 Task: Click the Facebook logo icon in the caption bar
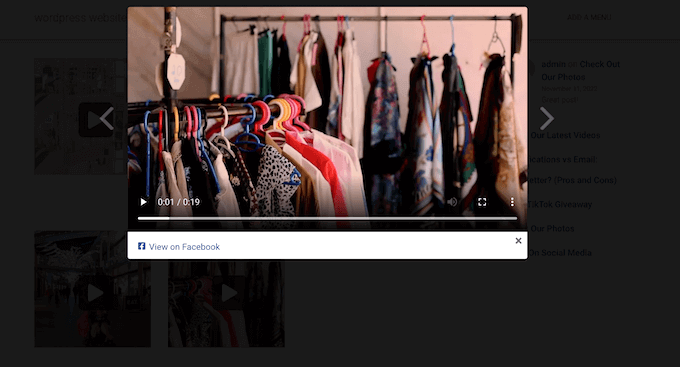click(141, 246)
